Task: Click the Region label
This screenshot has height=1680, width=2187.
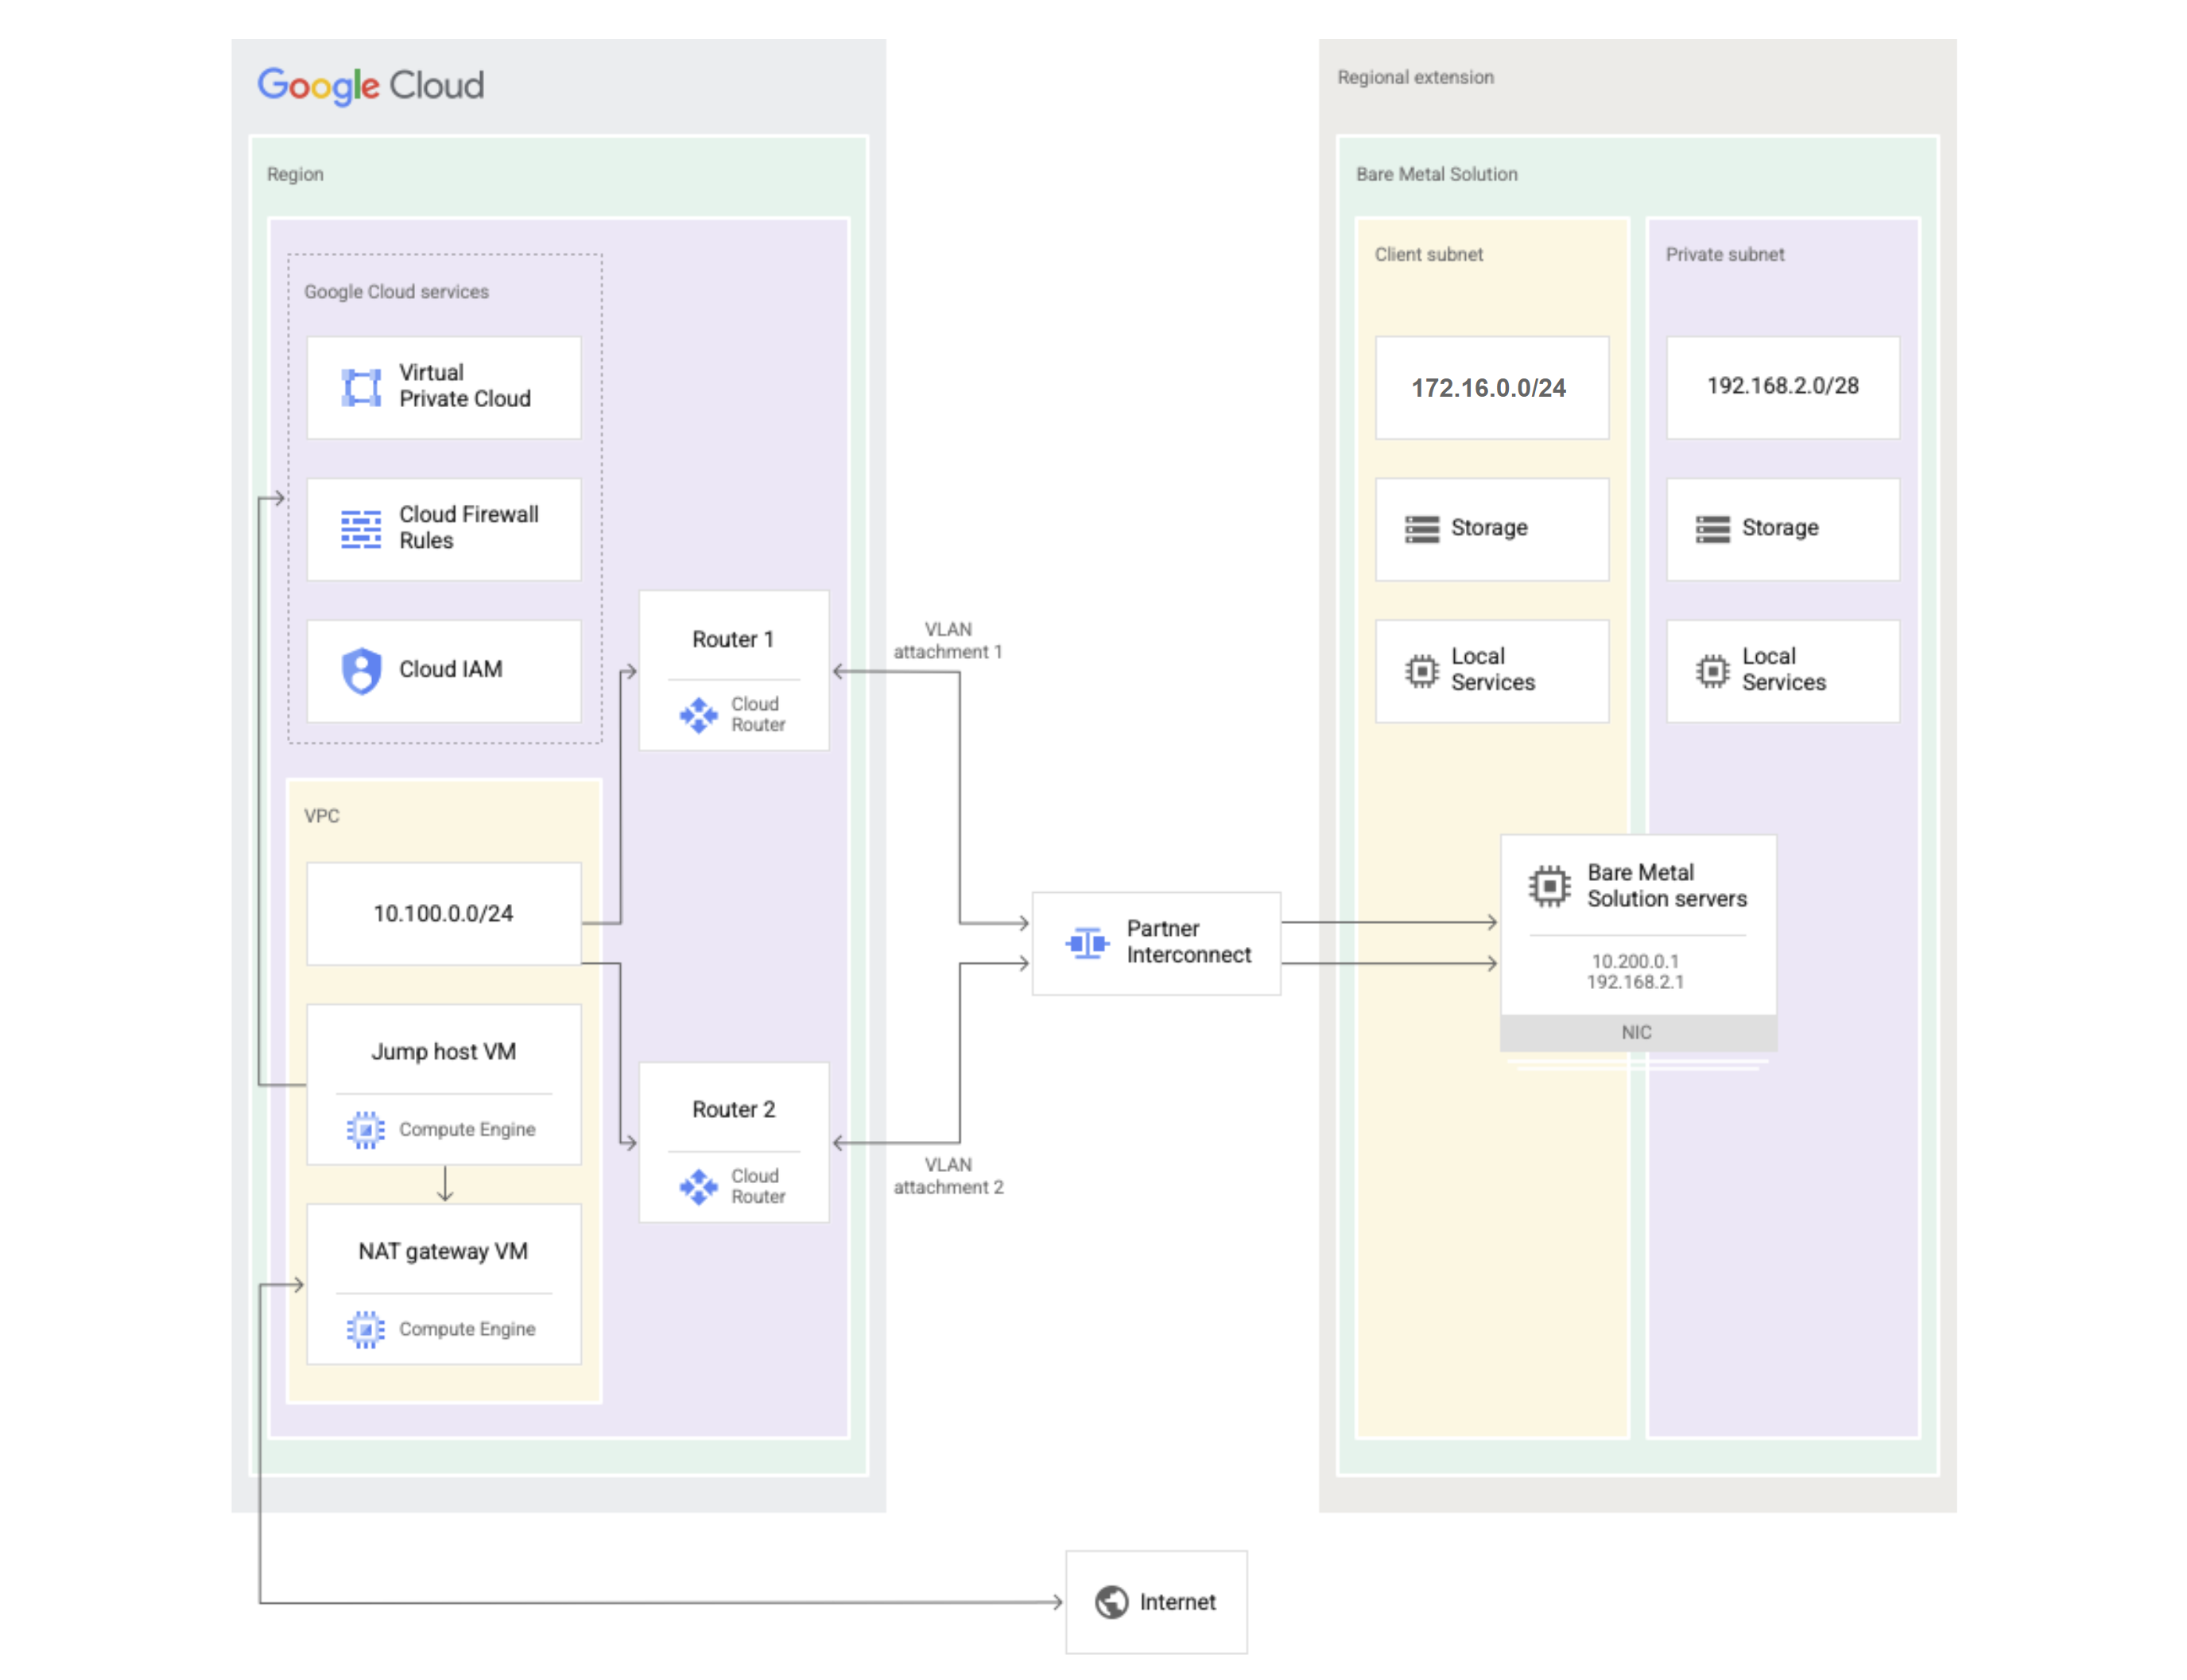Action: pos(295,174)
